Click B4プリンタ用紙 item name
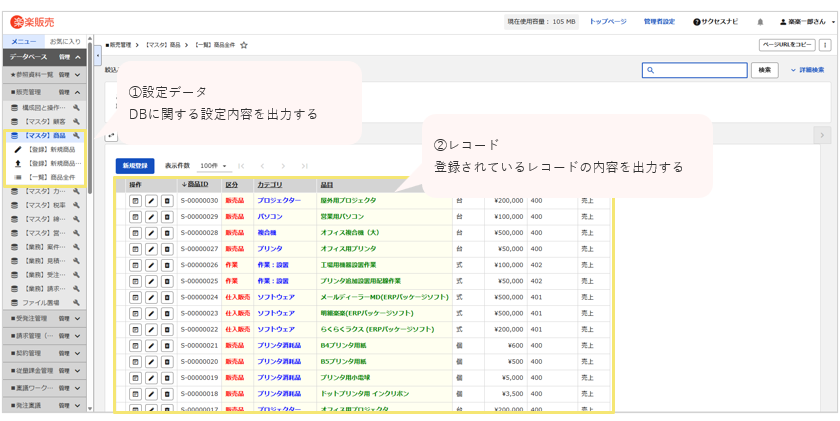This screenshot has width=840, height=421. click(x=341, y=345)
